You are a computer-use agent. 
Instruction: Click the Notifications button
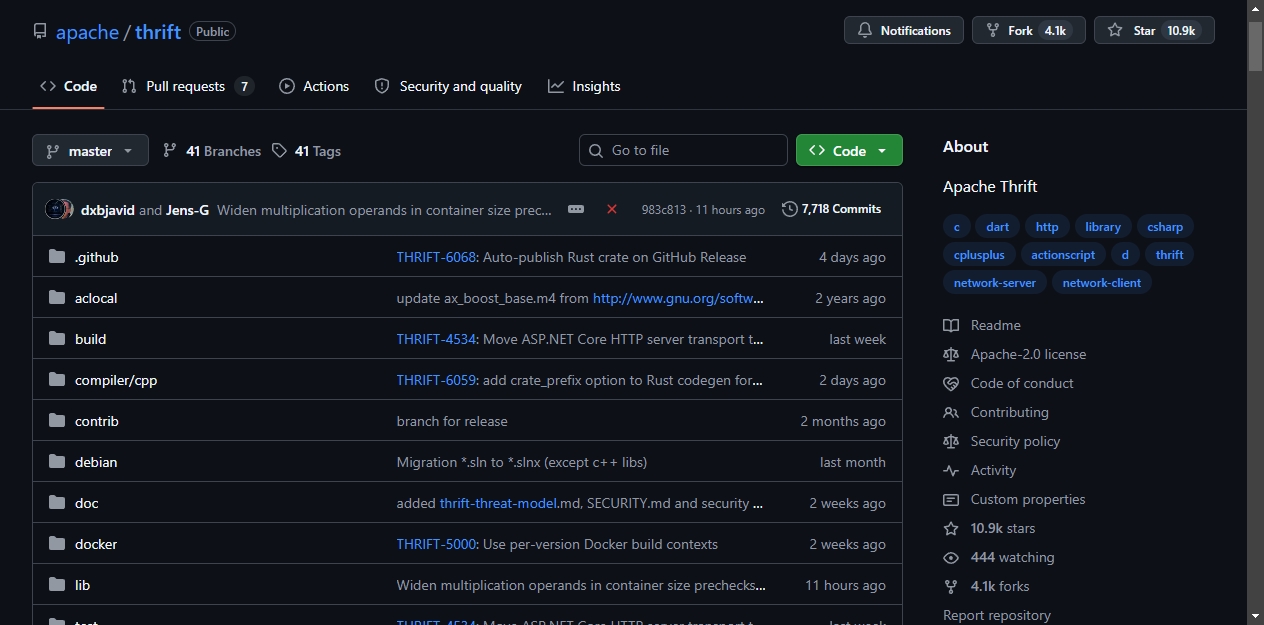point(904,30)
